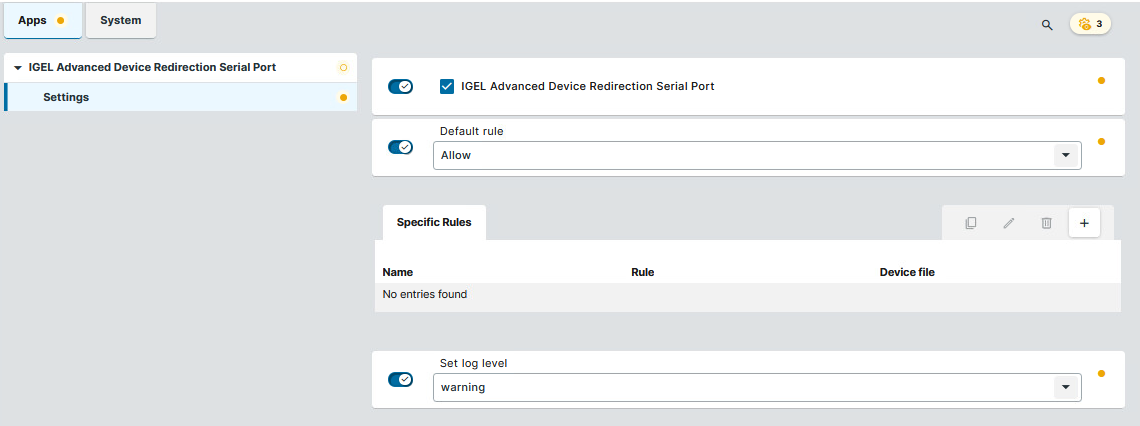Image resolution: width=1140 pixels, height=426 pixels.
Task: Click the copy icon in Specific Rules toolbar
Action: click(x=970, y=223)
